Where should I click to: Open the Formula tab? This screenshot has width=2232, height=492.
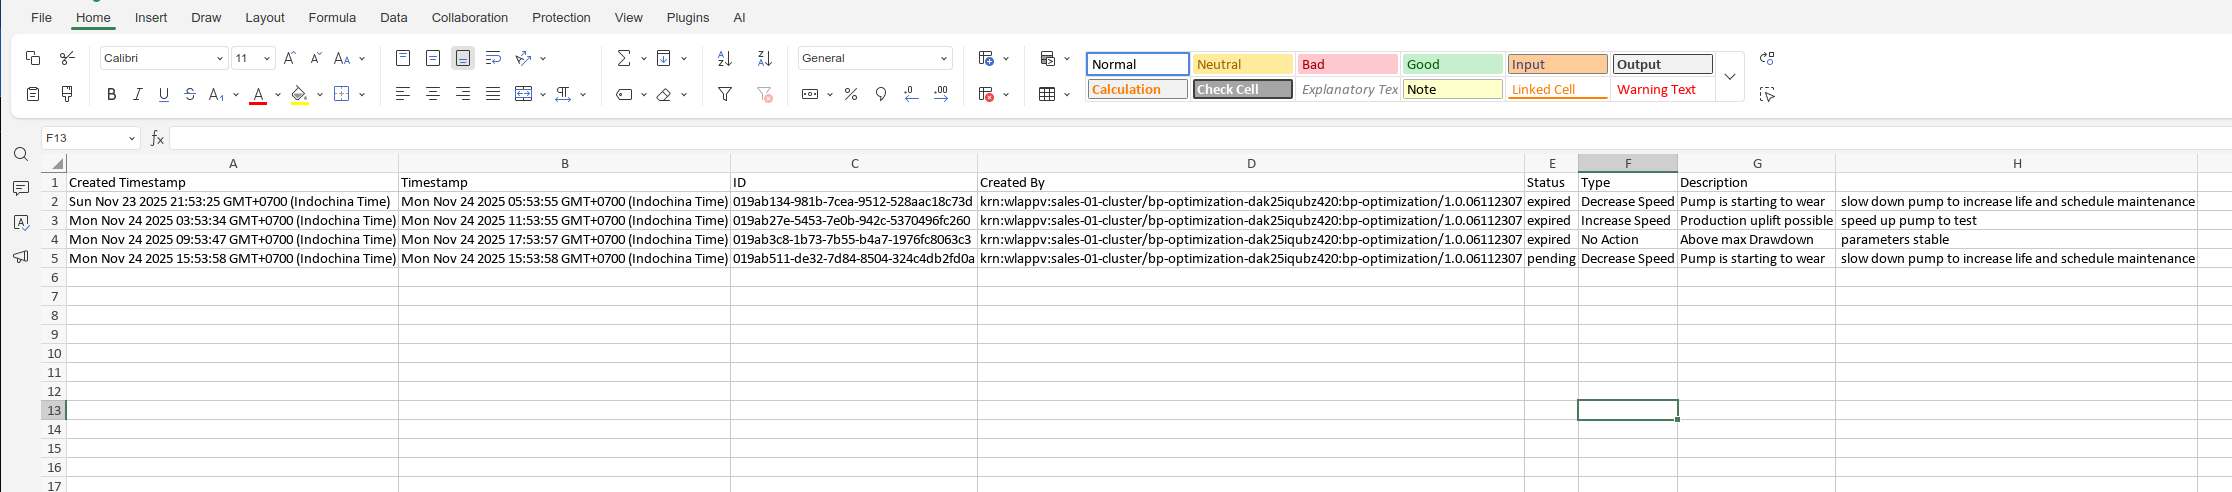tap(332, 17)
